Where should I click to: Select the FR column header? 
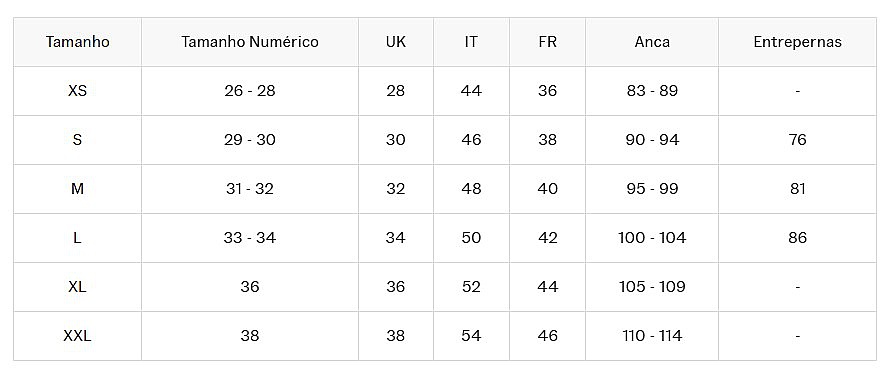tap(547, 42)
